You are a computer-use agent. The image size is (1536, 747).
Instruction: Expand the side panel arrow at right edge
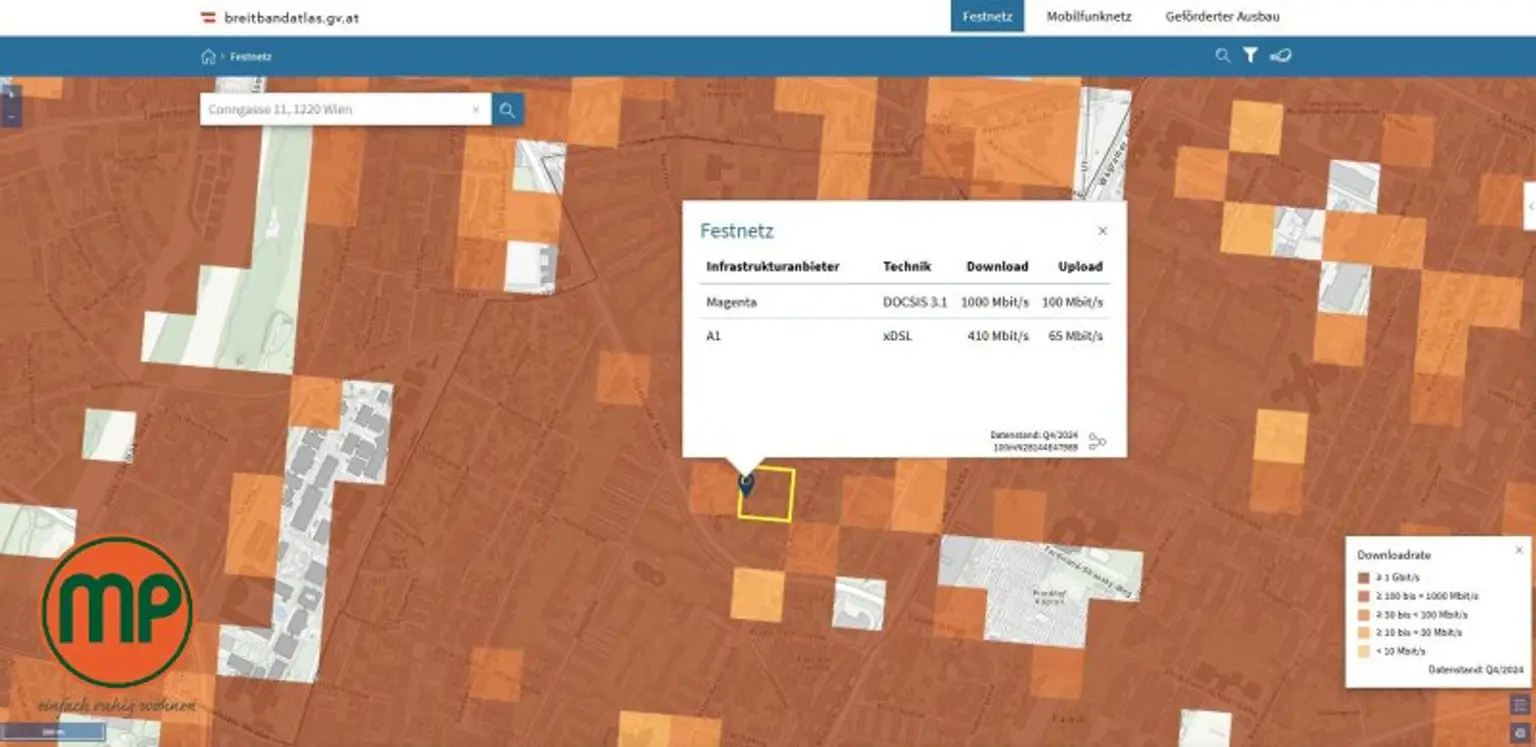click(x=1530, y=206)
